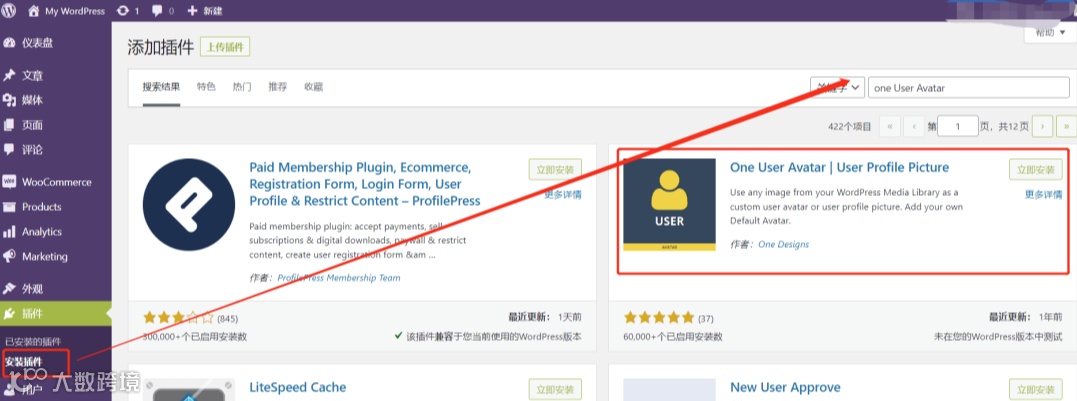
Task: Click the ProfilePress plugin logo thumbnail
Action: pyautogui.click(x=189, y=205)
